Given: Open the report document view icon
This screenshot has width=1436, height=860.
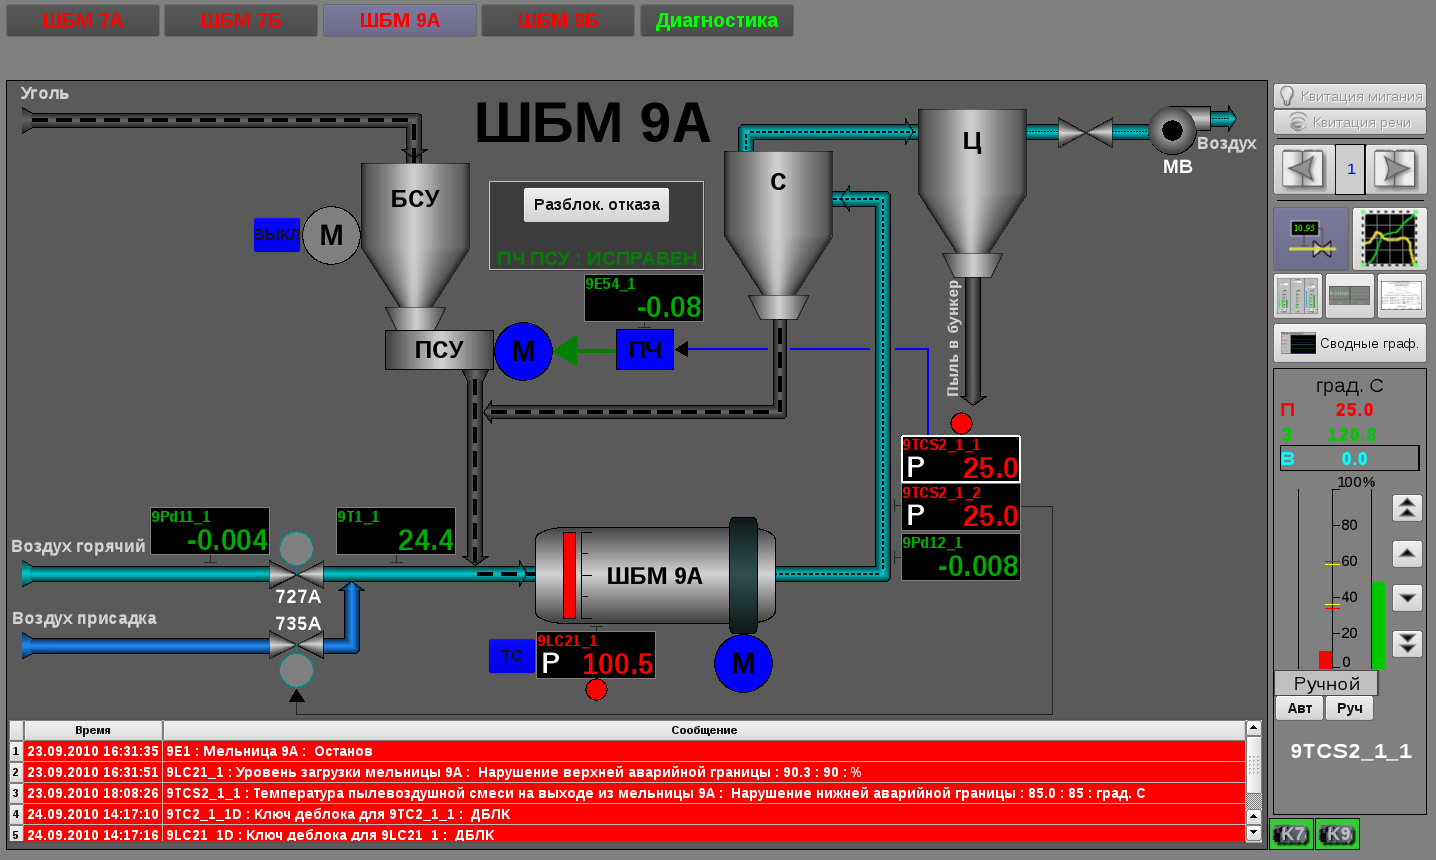Looking at the screenshot, I should point(1401,296).
